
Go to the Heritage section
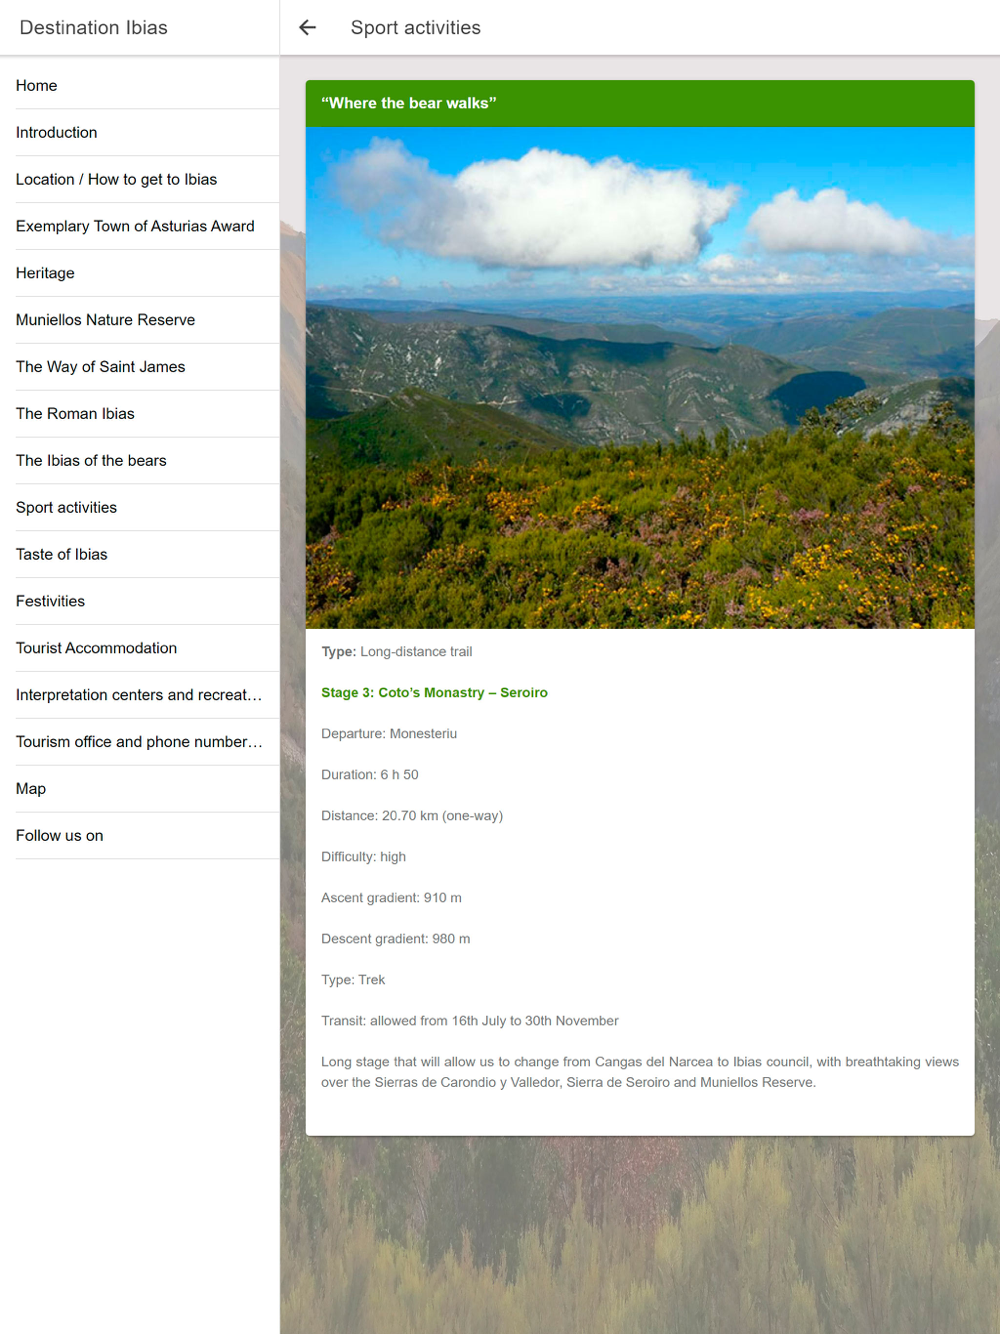pyautogui.click(x=140, y=274)
